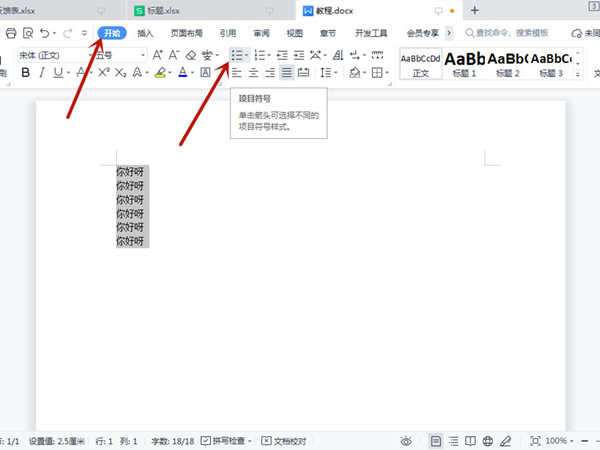Toggle spell check (拼写检查) in status bar
The image size is (600, 450).
pos(227,440)
